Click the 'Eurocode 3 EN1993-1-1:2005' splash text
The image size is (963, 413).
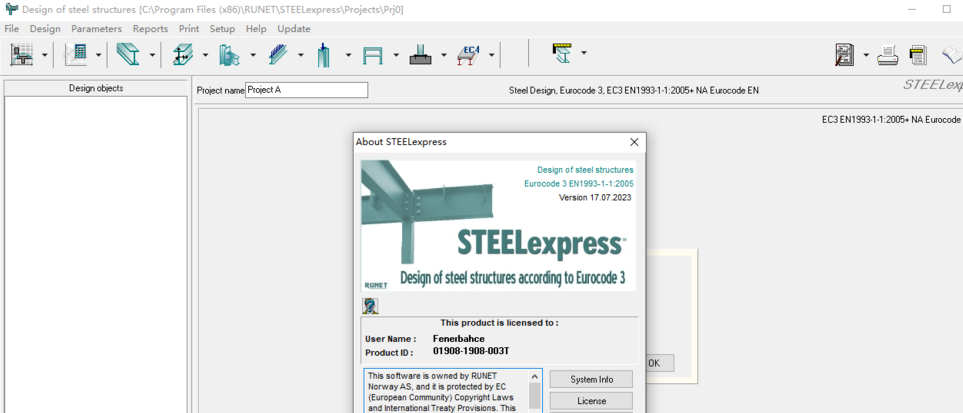click(579, 184)
